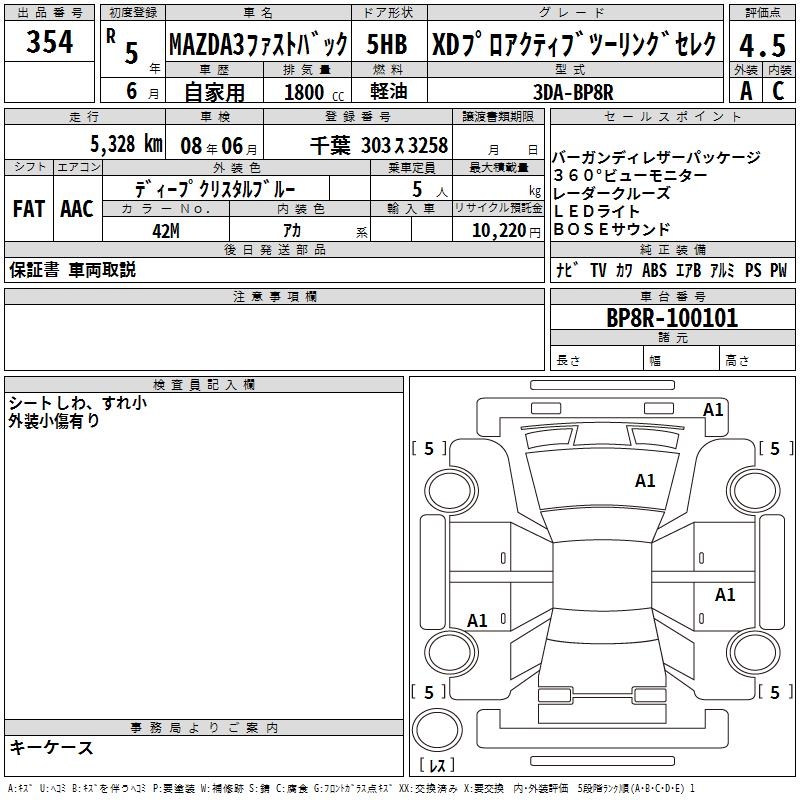The height and width of the screenshot is (800, 800).
Task: Click the [5] rating beside upper-right wheel
Action: pyautogui.click(x=775, y=449)
